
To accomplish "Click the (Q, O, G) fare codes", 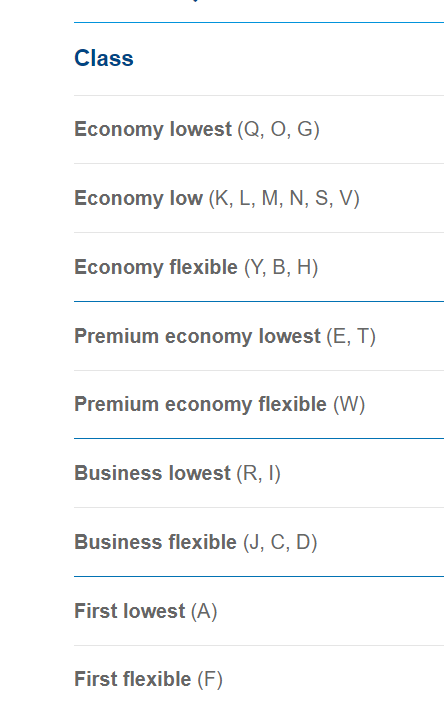I will (278, 130).
